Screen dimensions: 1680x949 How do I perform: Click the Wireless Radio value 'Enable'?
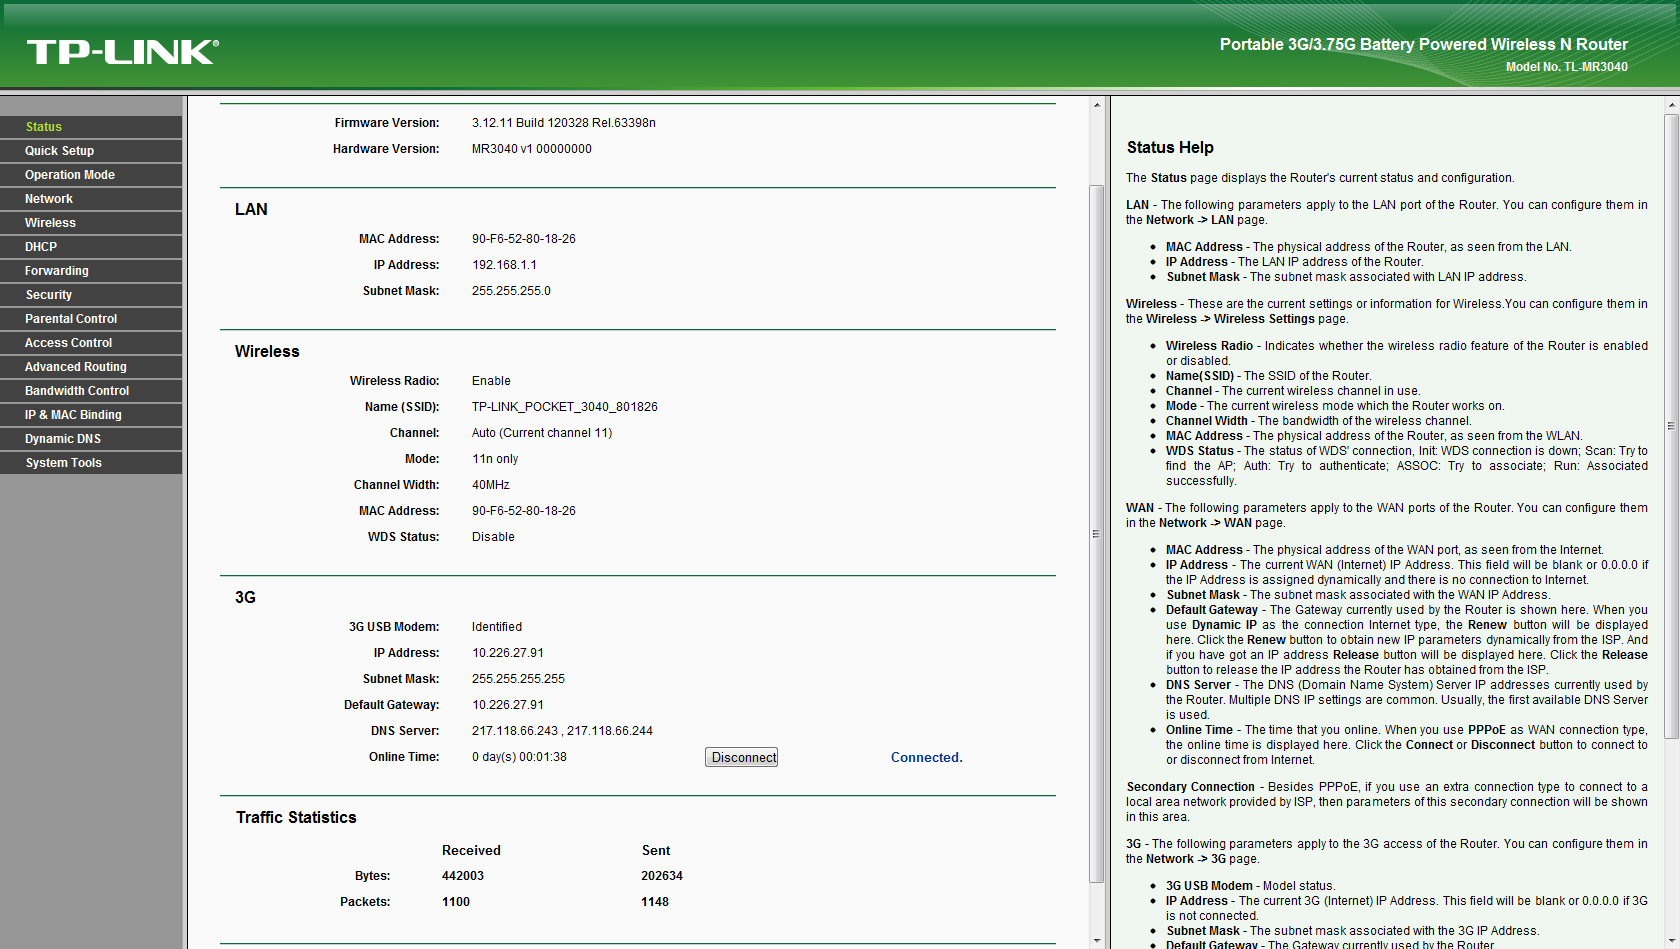[x=492, y=381]
